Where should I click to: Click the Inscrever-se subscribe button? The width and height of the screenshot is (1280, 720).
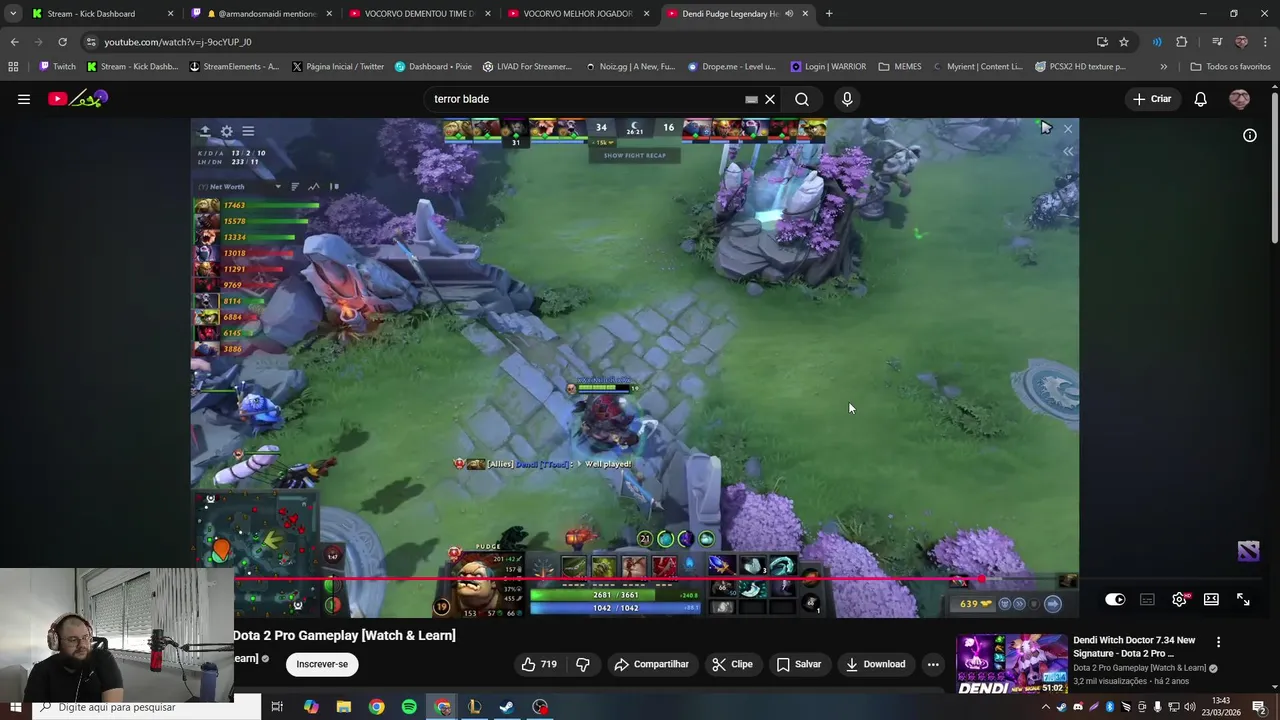[x=322, y=664]
